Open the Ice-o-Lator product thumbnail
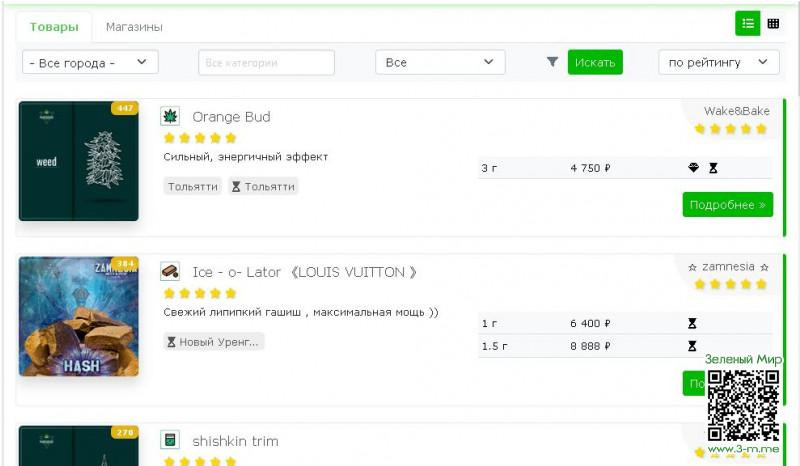The image size is (800, 466). [79, 316]
